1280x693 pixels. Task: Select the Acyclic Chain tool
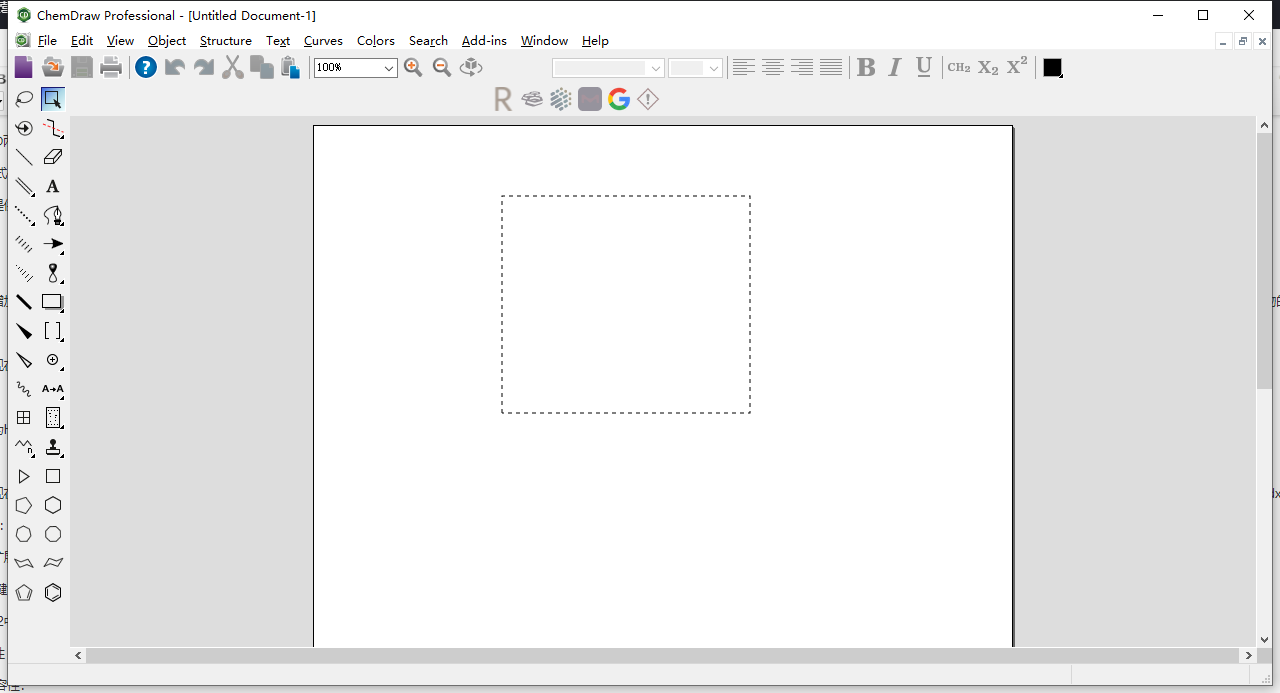pyautogui.click(x=24, y=447)
